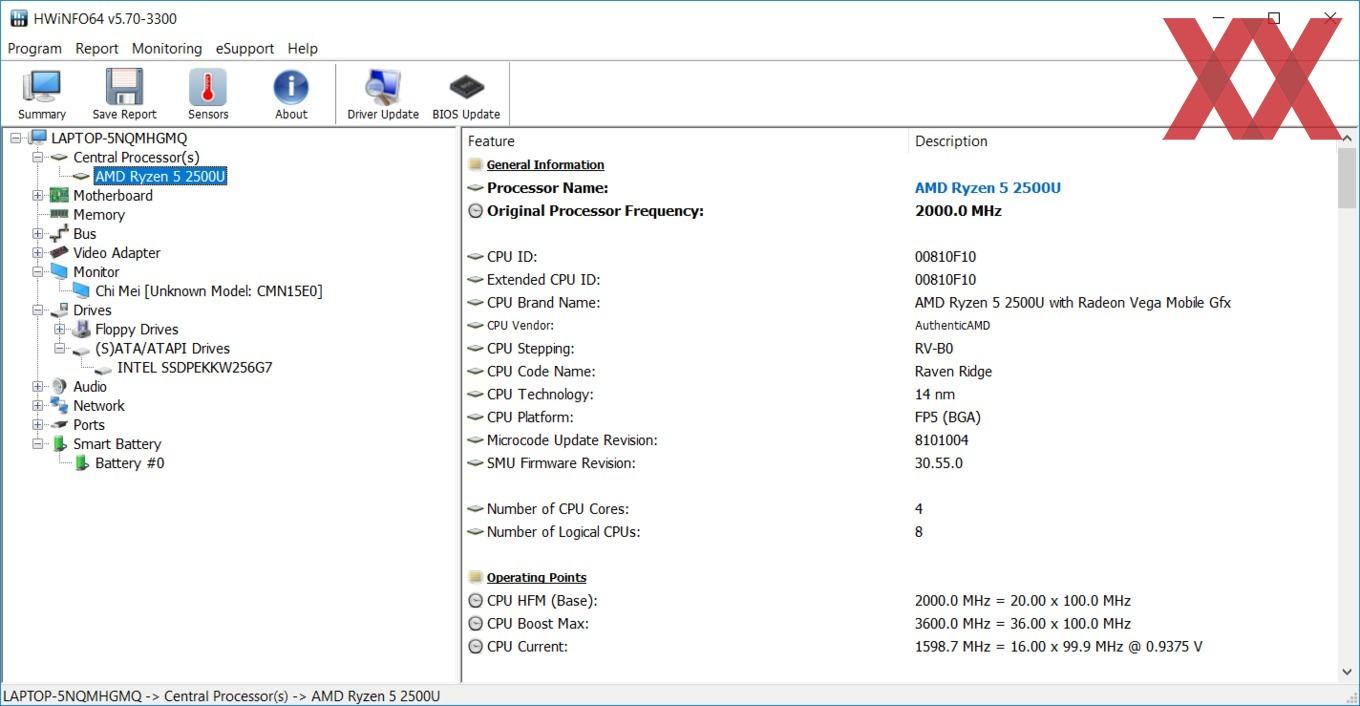Image resolution: width=1360 pixels, height=706 pixels.
Task: Open the Monitoring menu
Action: click(x=167, y=48)
